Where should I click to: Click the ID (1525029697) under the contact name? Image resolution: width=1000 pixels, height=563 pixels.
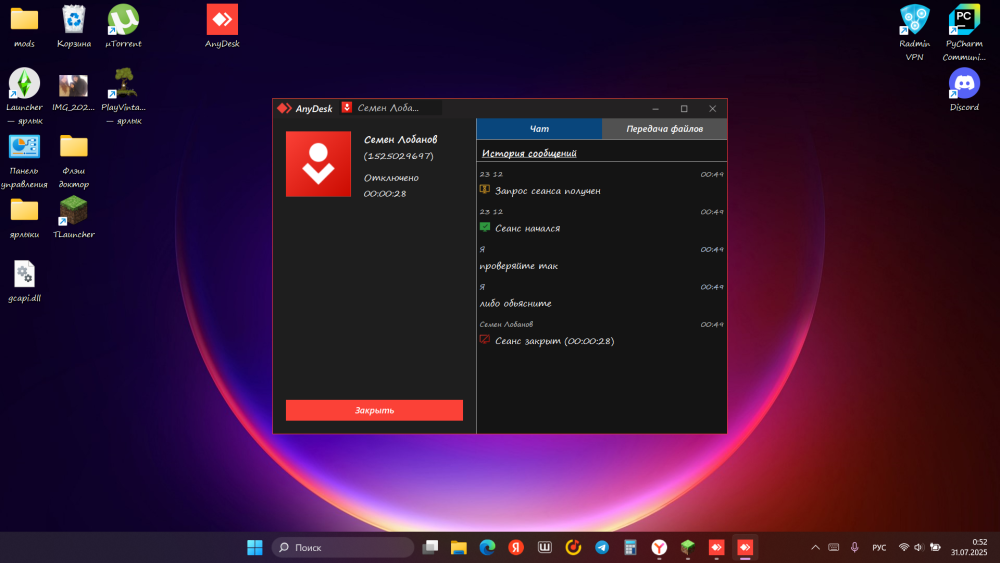[399, 156]
